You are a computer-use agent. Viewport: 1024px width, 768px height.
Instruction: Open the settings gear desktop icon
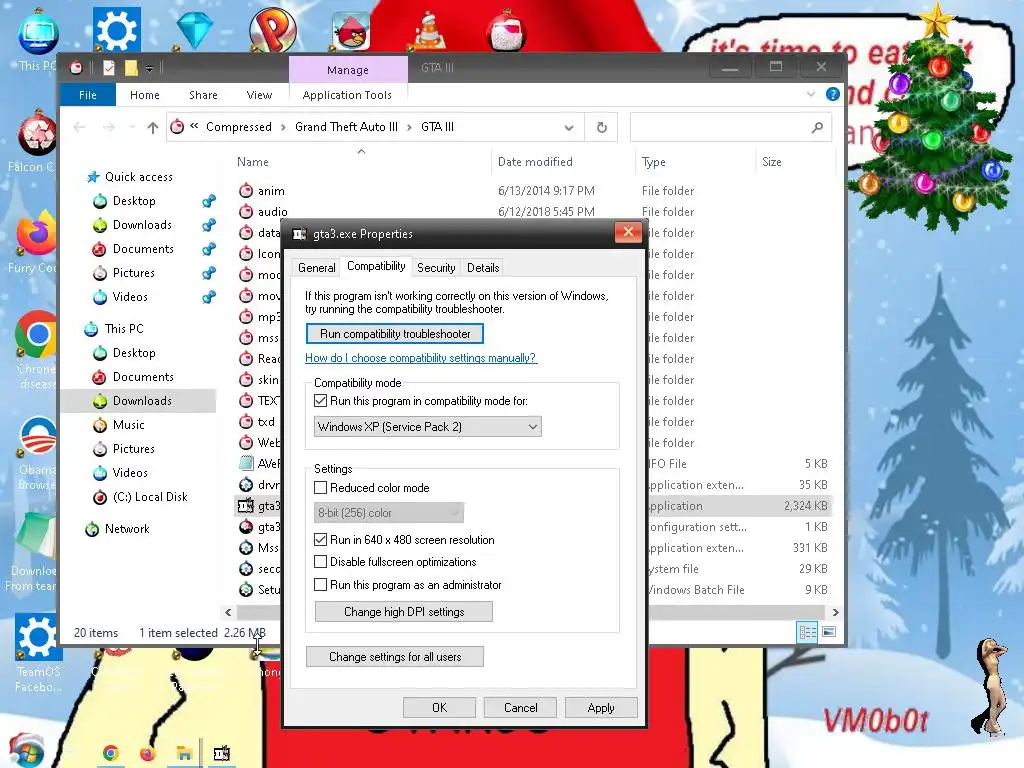tap(116, 30)
